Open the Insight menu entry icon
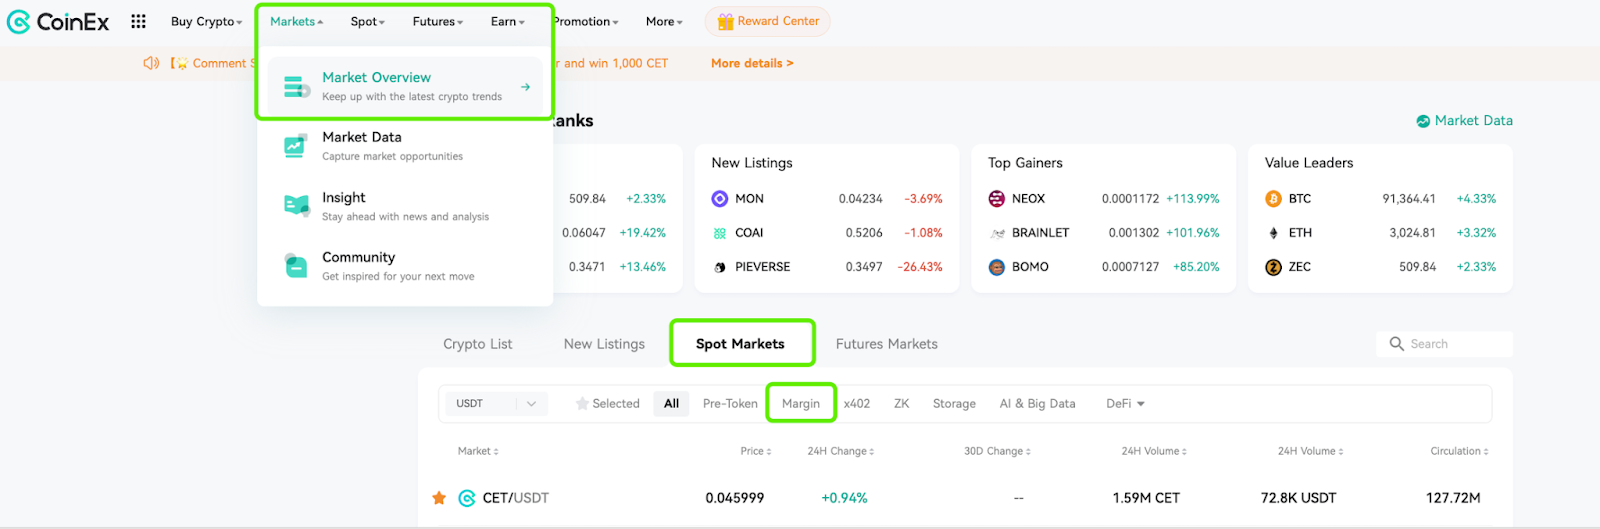This screenshot has height=529, width=1600. (x=296, y=206)
